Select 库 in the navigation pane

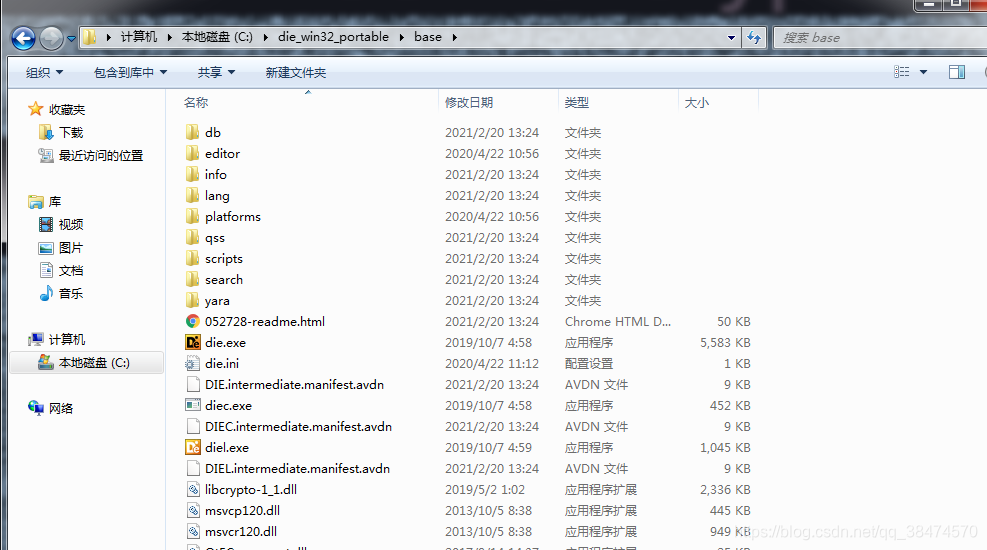(55, 201)
